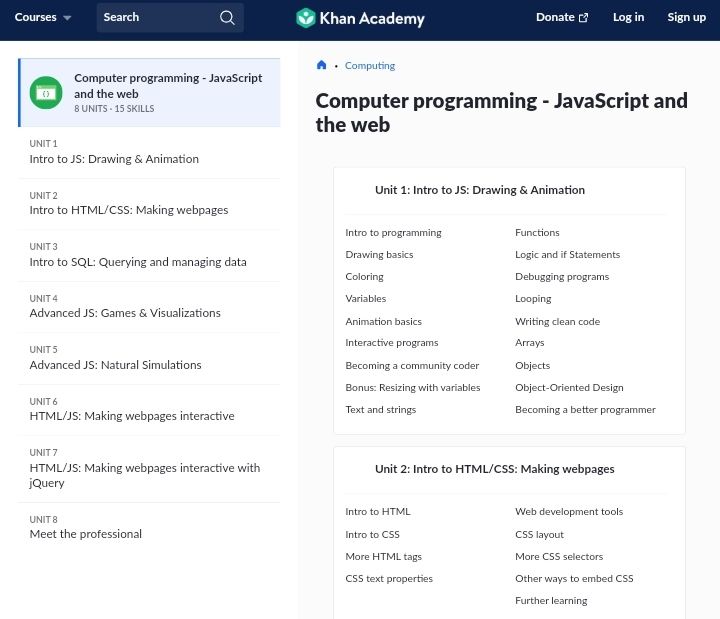Click the home breadcrumb icon

321,66
